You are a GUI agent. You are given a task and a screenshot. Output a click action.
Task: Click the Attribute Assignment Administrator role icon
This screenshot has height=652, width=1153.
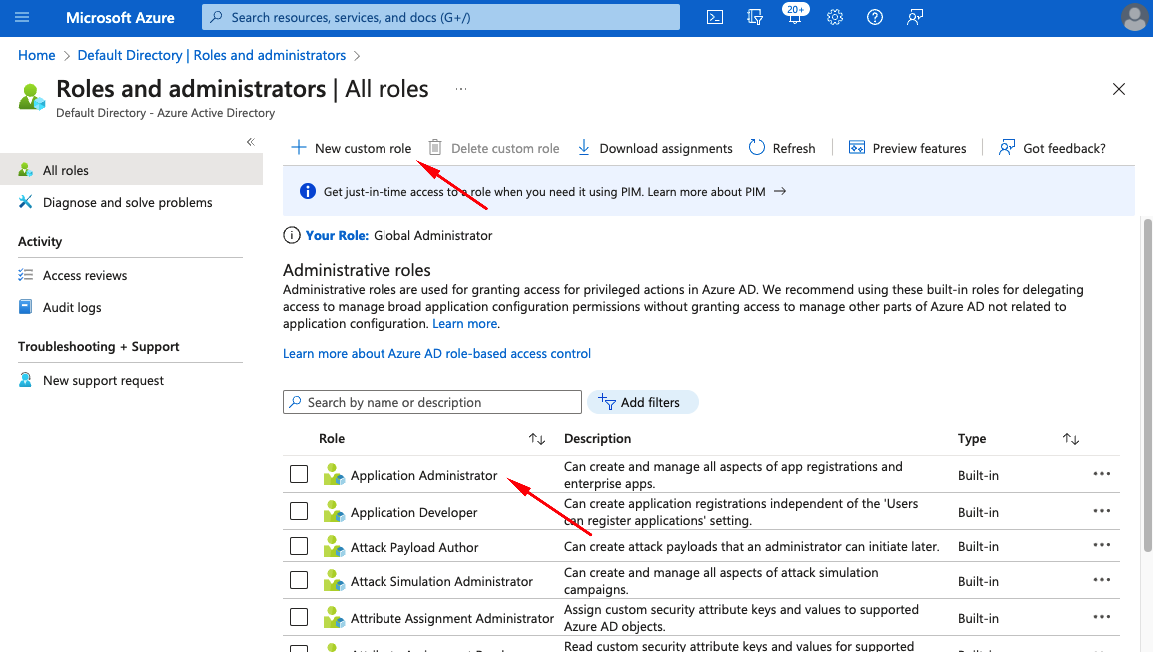(x=334, y=617)
